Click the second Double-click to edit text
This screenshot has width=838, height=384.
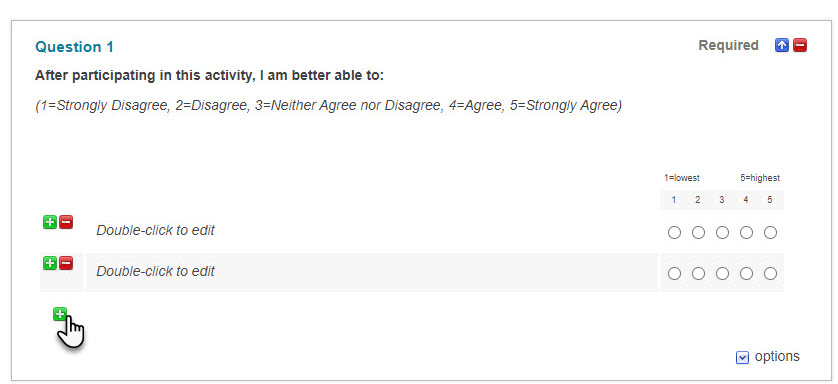click(156, 271)
